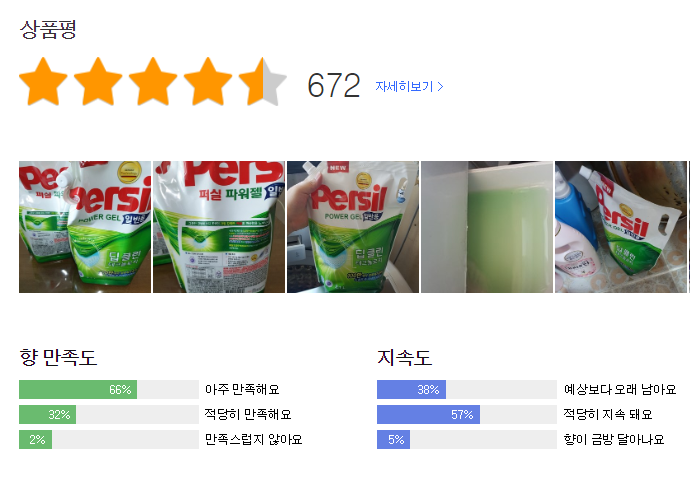Open the hand-held Persil pouch photo
Image resolution: width=690 pixels, height=495 pixels.
[353, 227]
